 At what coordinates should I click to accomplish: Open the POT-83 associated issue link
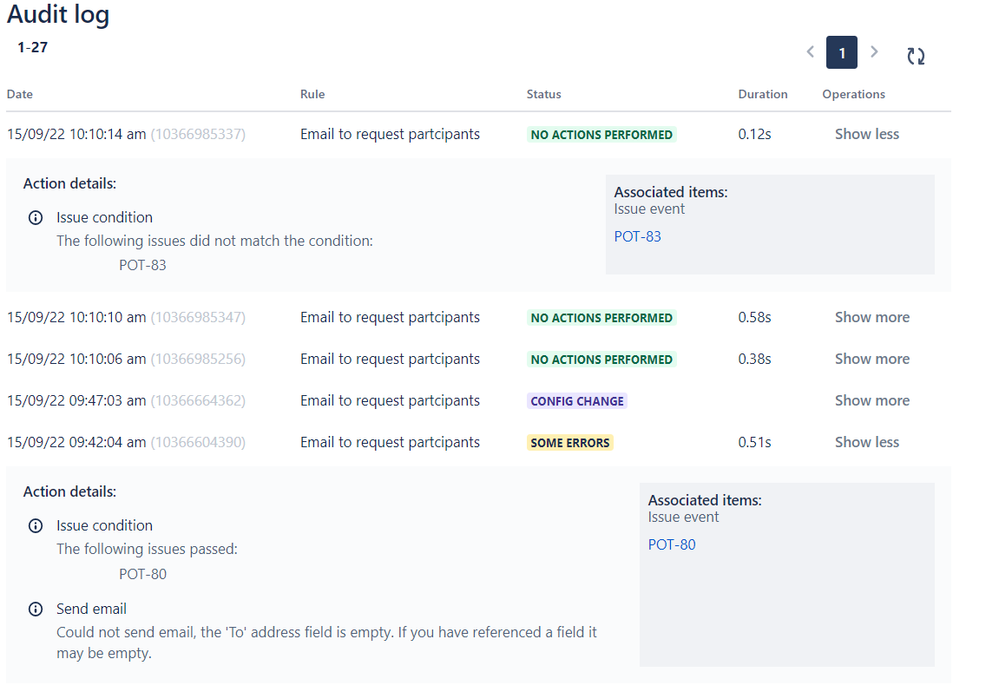tap(637, 236)
